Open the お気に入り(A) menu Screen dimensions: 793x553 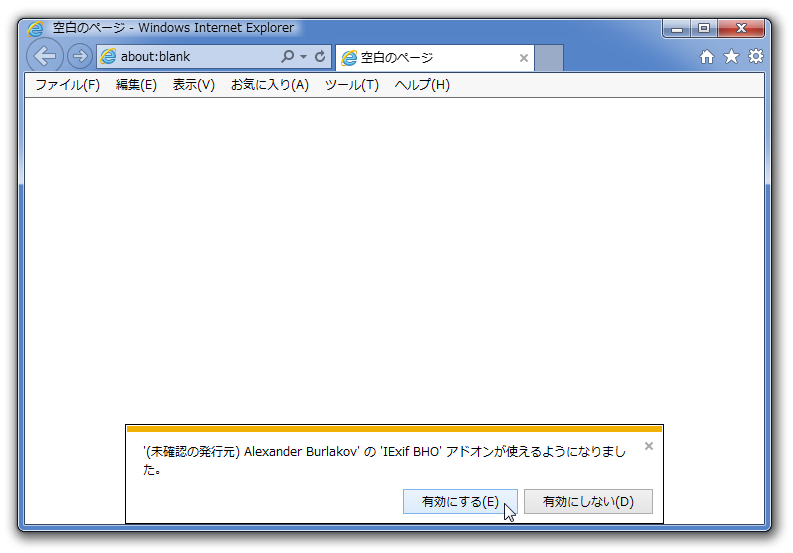[270, 84]
